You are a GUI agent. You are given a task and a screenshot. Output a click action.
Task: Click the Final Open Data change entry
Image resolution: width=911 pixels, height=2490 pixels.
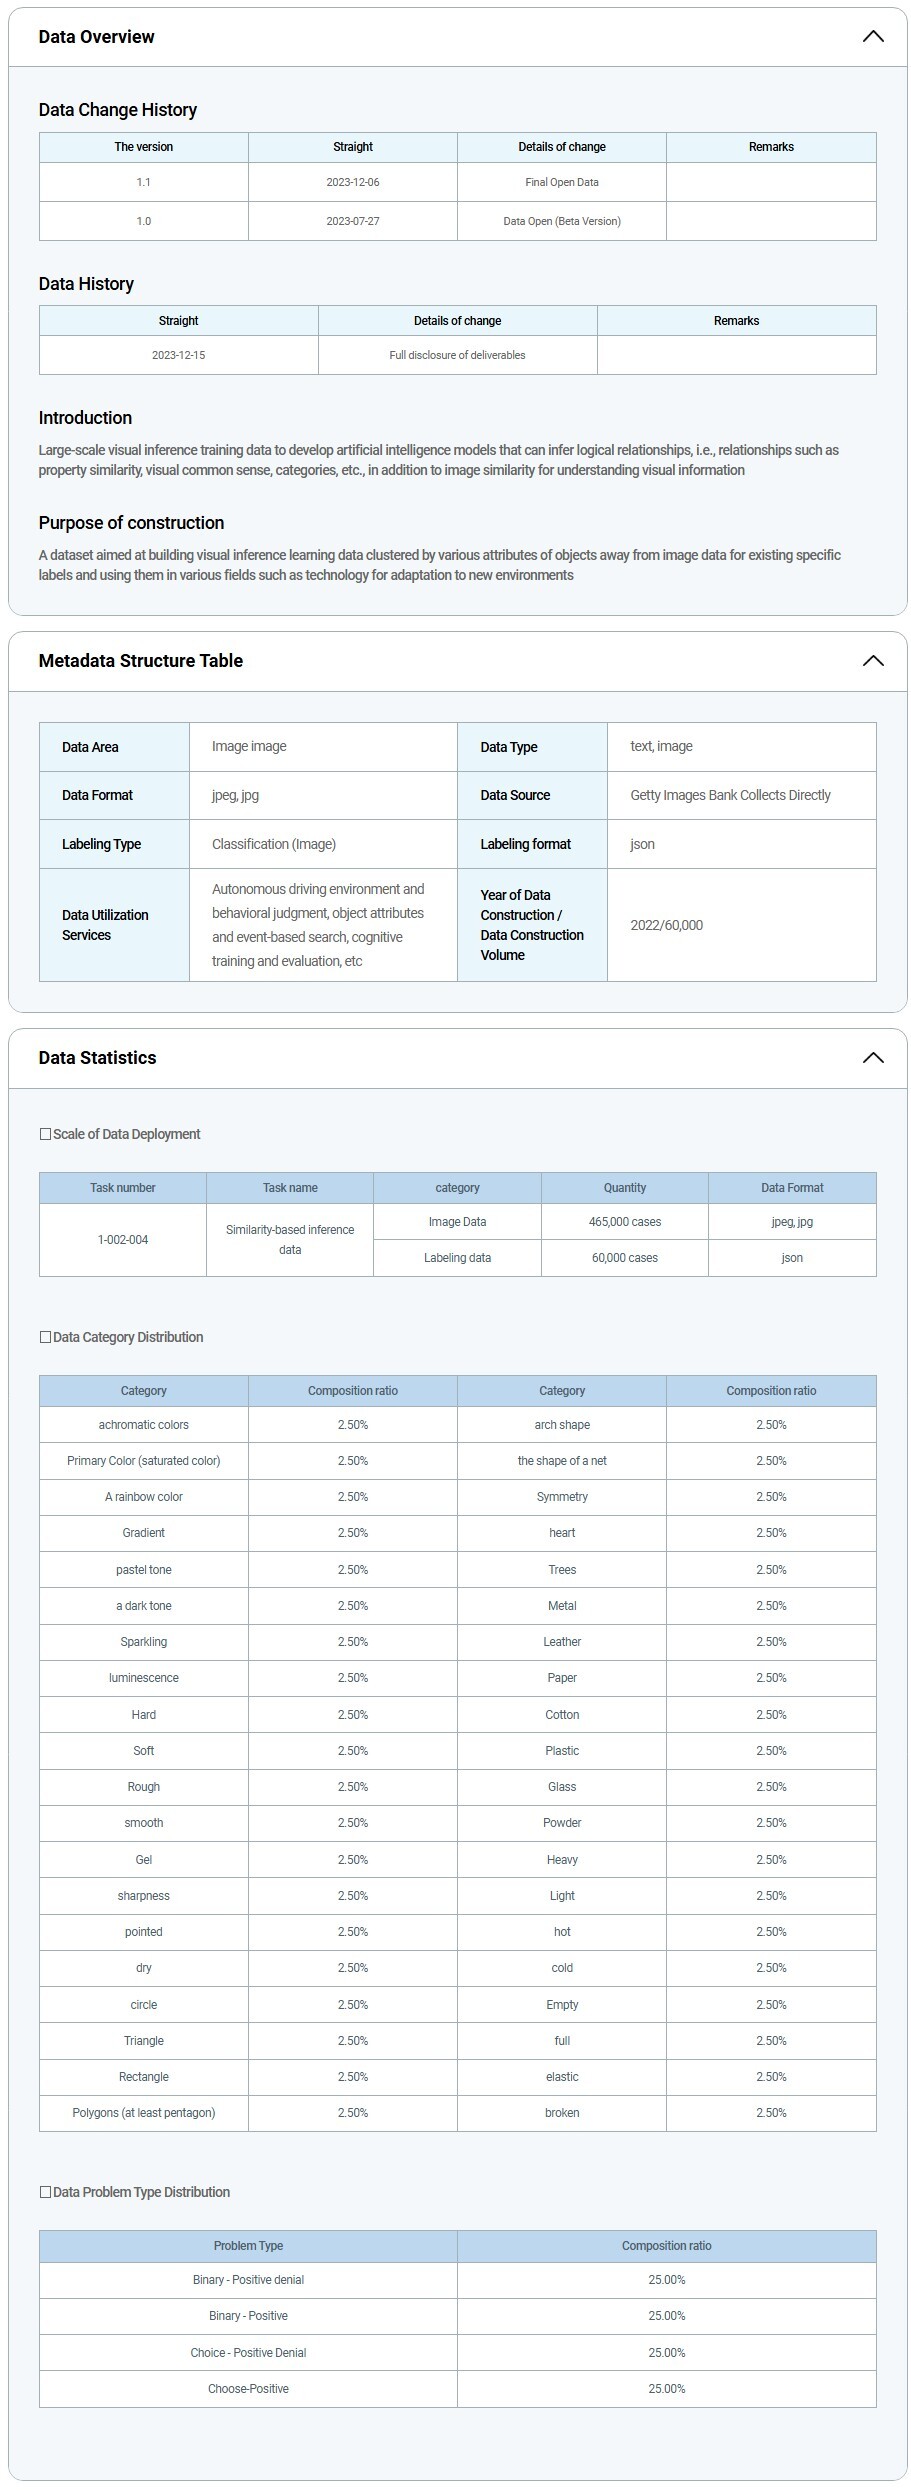point(561,182)
